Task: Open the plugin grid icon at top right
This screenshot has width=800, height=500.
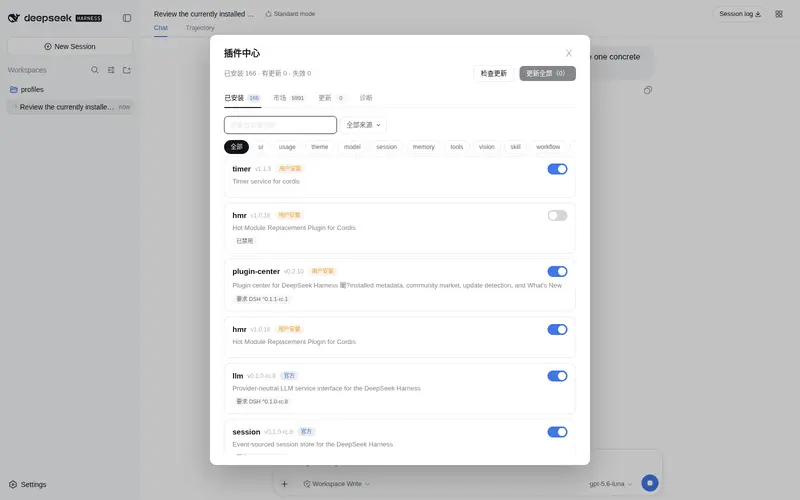Action: coord(779,14)
